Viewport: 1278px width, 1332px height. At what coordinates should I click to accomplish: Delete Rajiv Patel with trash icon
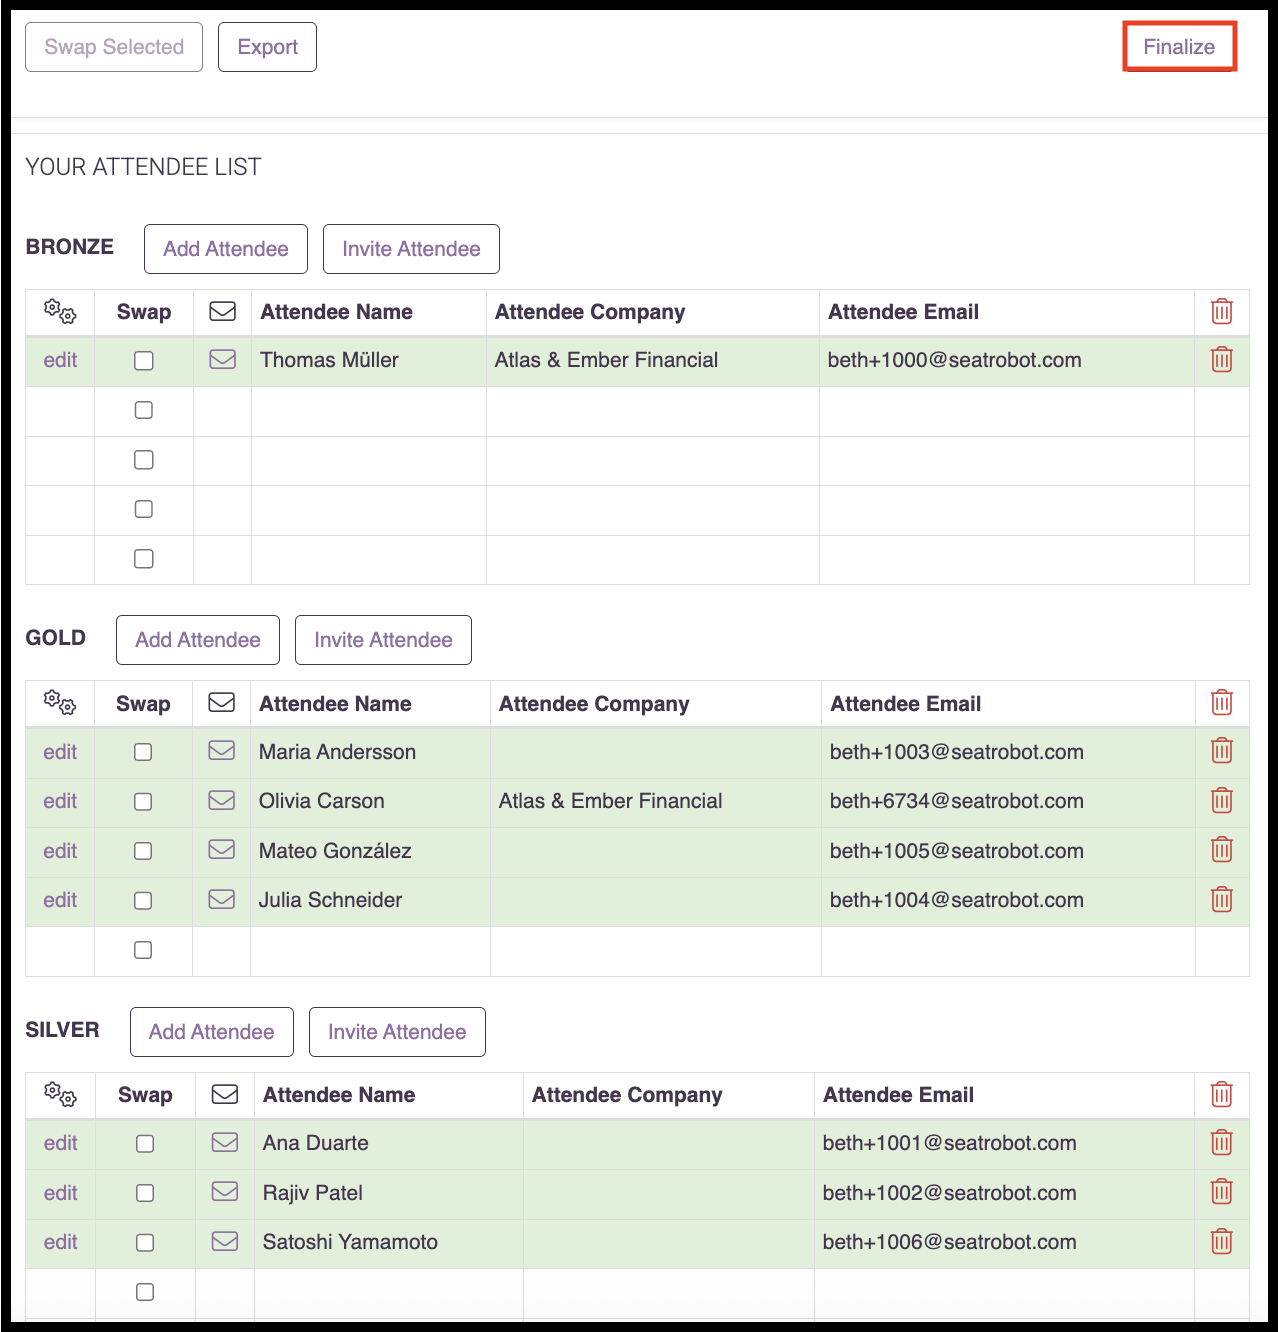tap(1222, 1192)
